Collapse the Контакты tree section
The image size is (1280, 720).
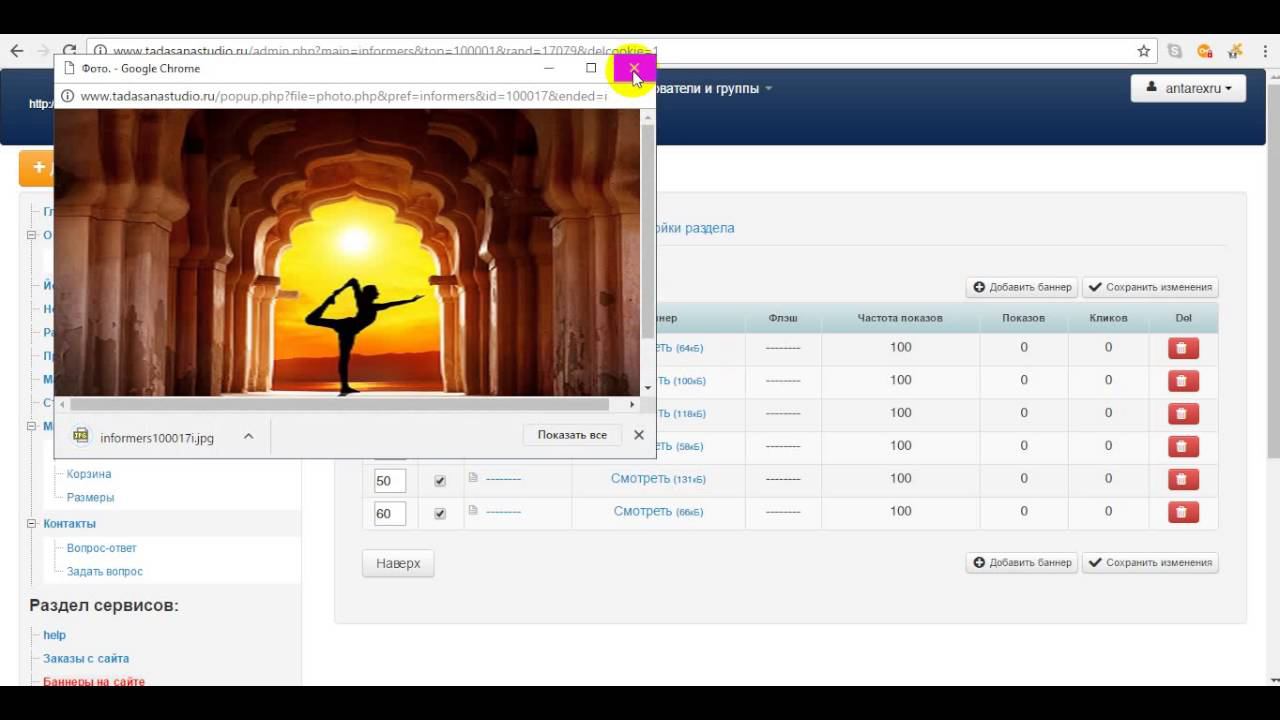32,523
